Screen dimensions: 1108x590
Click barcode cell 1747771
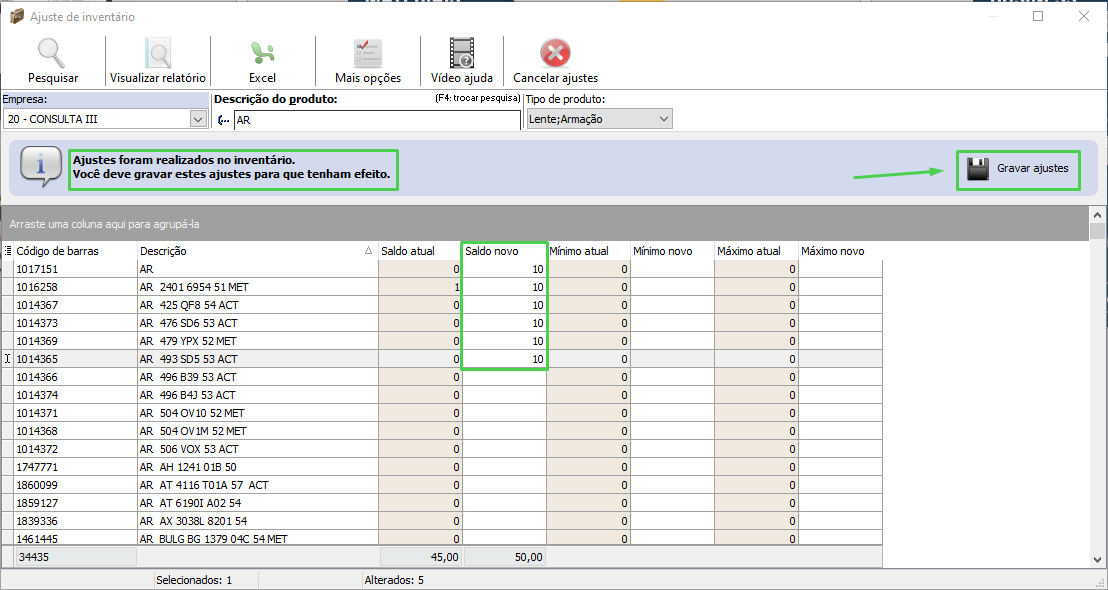tap(75, 467)
